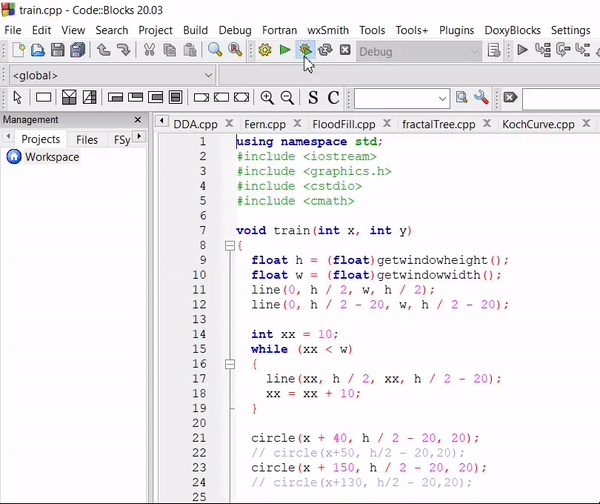Save the current file icon
Image resolution: width=600 pixels, height=504 pixels.
point(58,50)
